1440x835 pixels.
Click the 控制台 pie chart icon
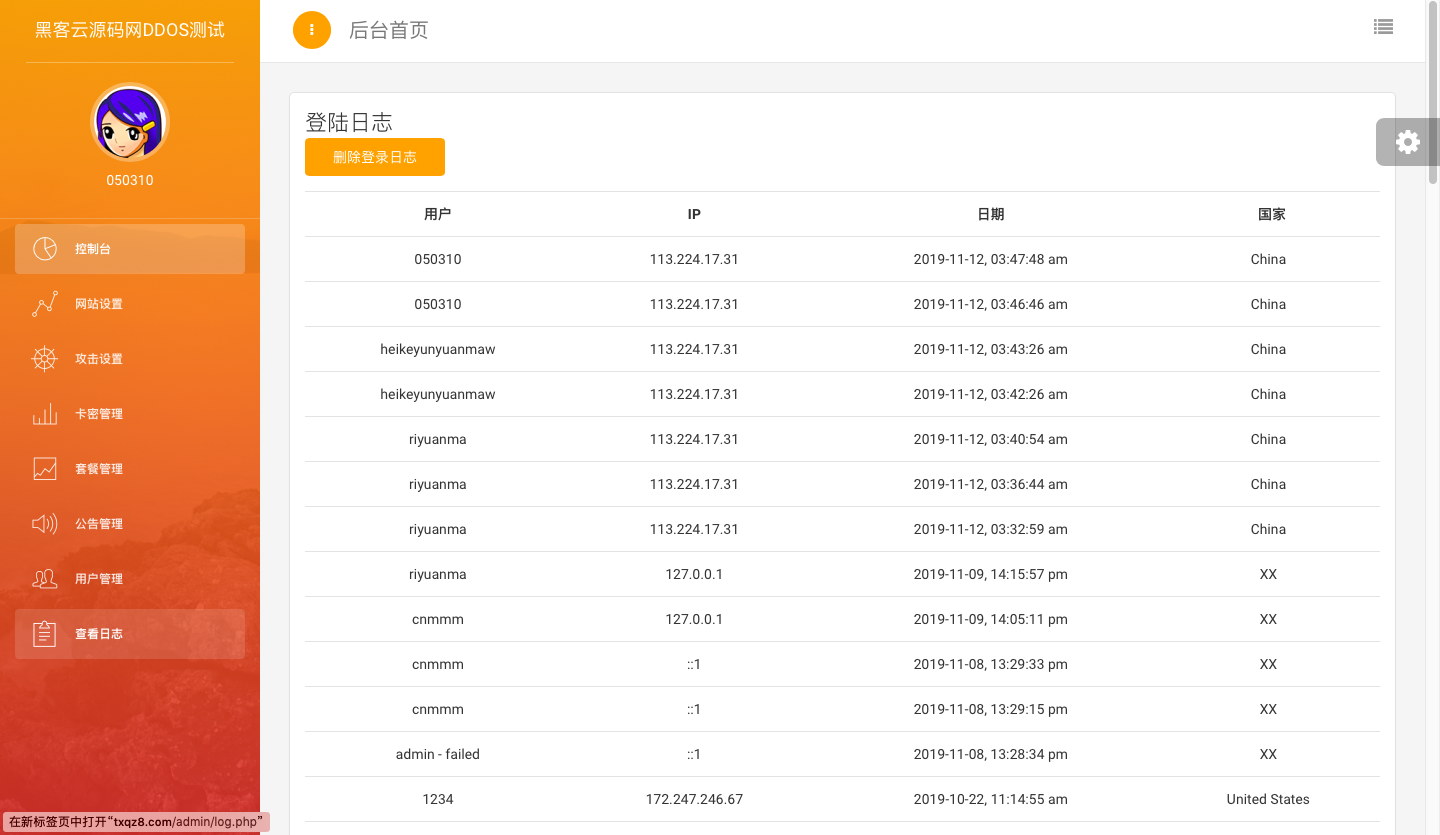[45, 249]
